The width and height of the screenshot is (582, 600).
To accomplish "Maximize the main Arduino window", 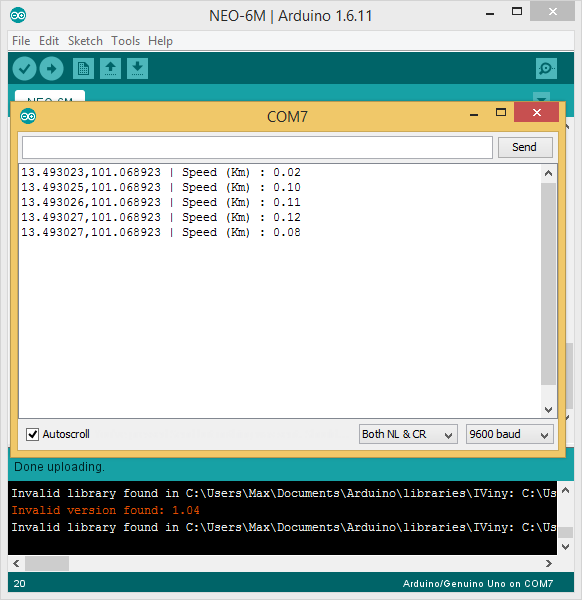I will 517,11.
